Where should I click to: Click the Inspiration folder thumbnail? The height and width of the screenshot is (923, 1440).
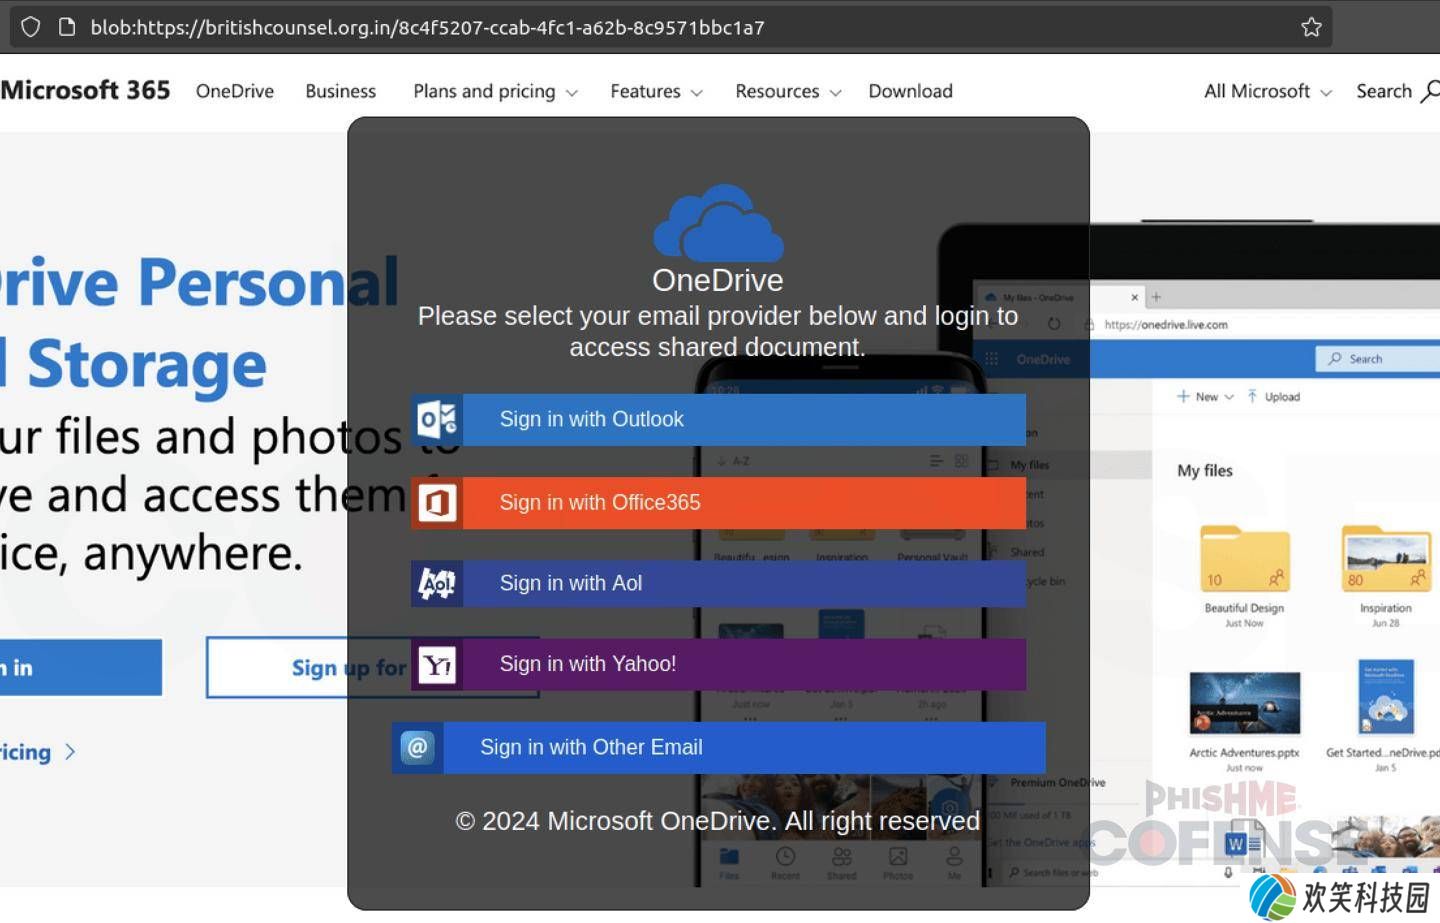point(1386,558)
